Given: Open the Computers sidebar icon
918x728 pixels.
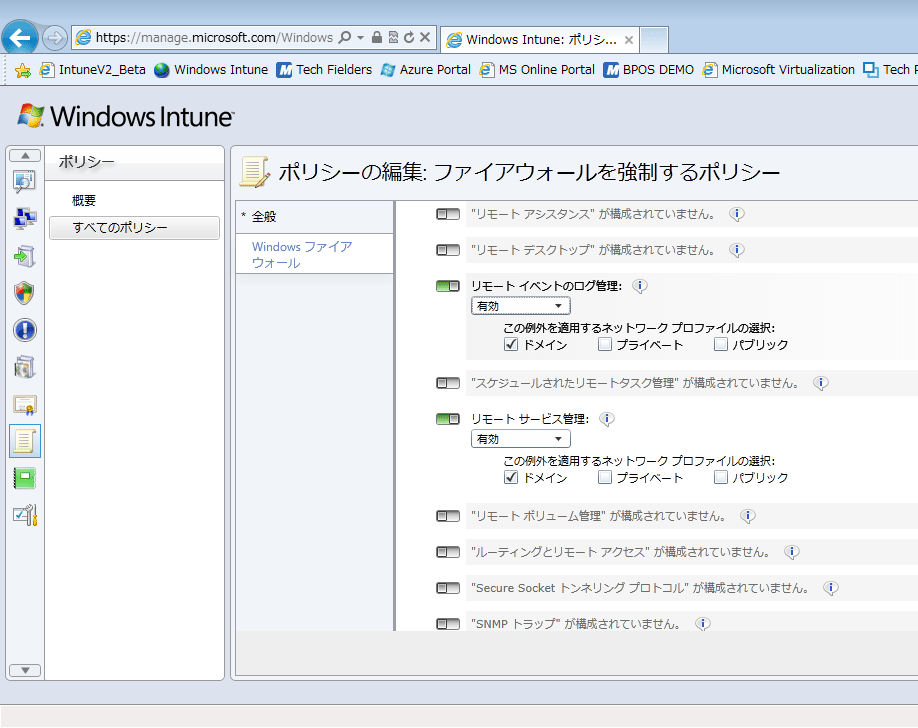Looking at the screenshot, I should coord(25,219).
